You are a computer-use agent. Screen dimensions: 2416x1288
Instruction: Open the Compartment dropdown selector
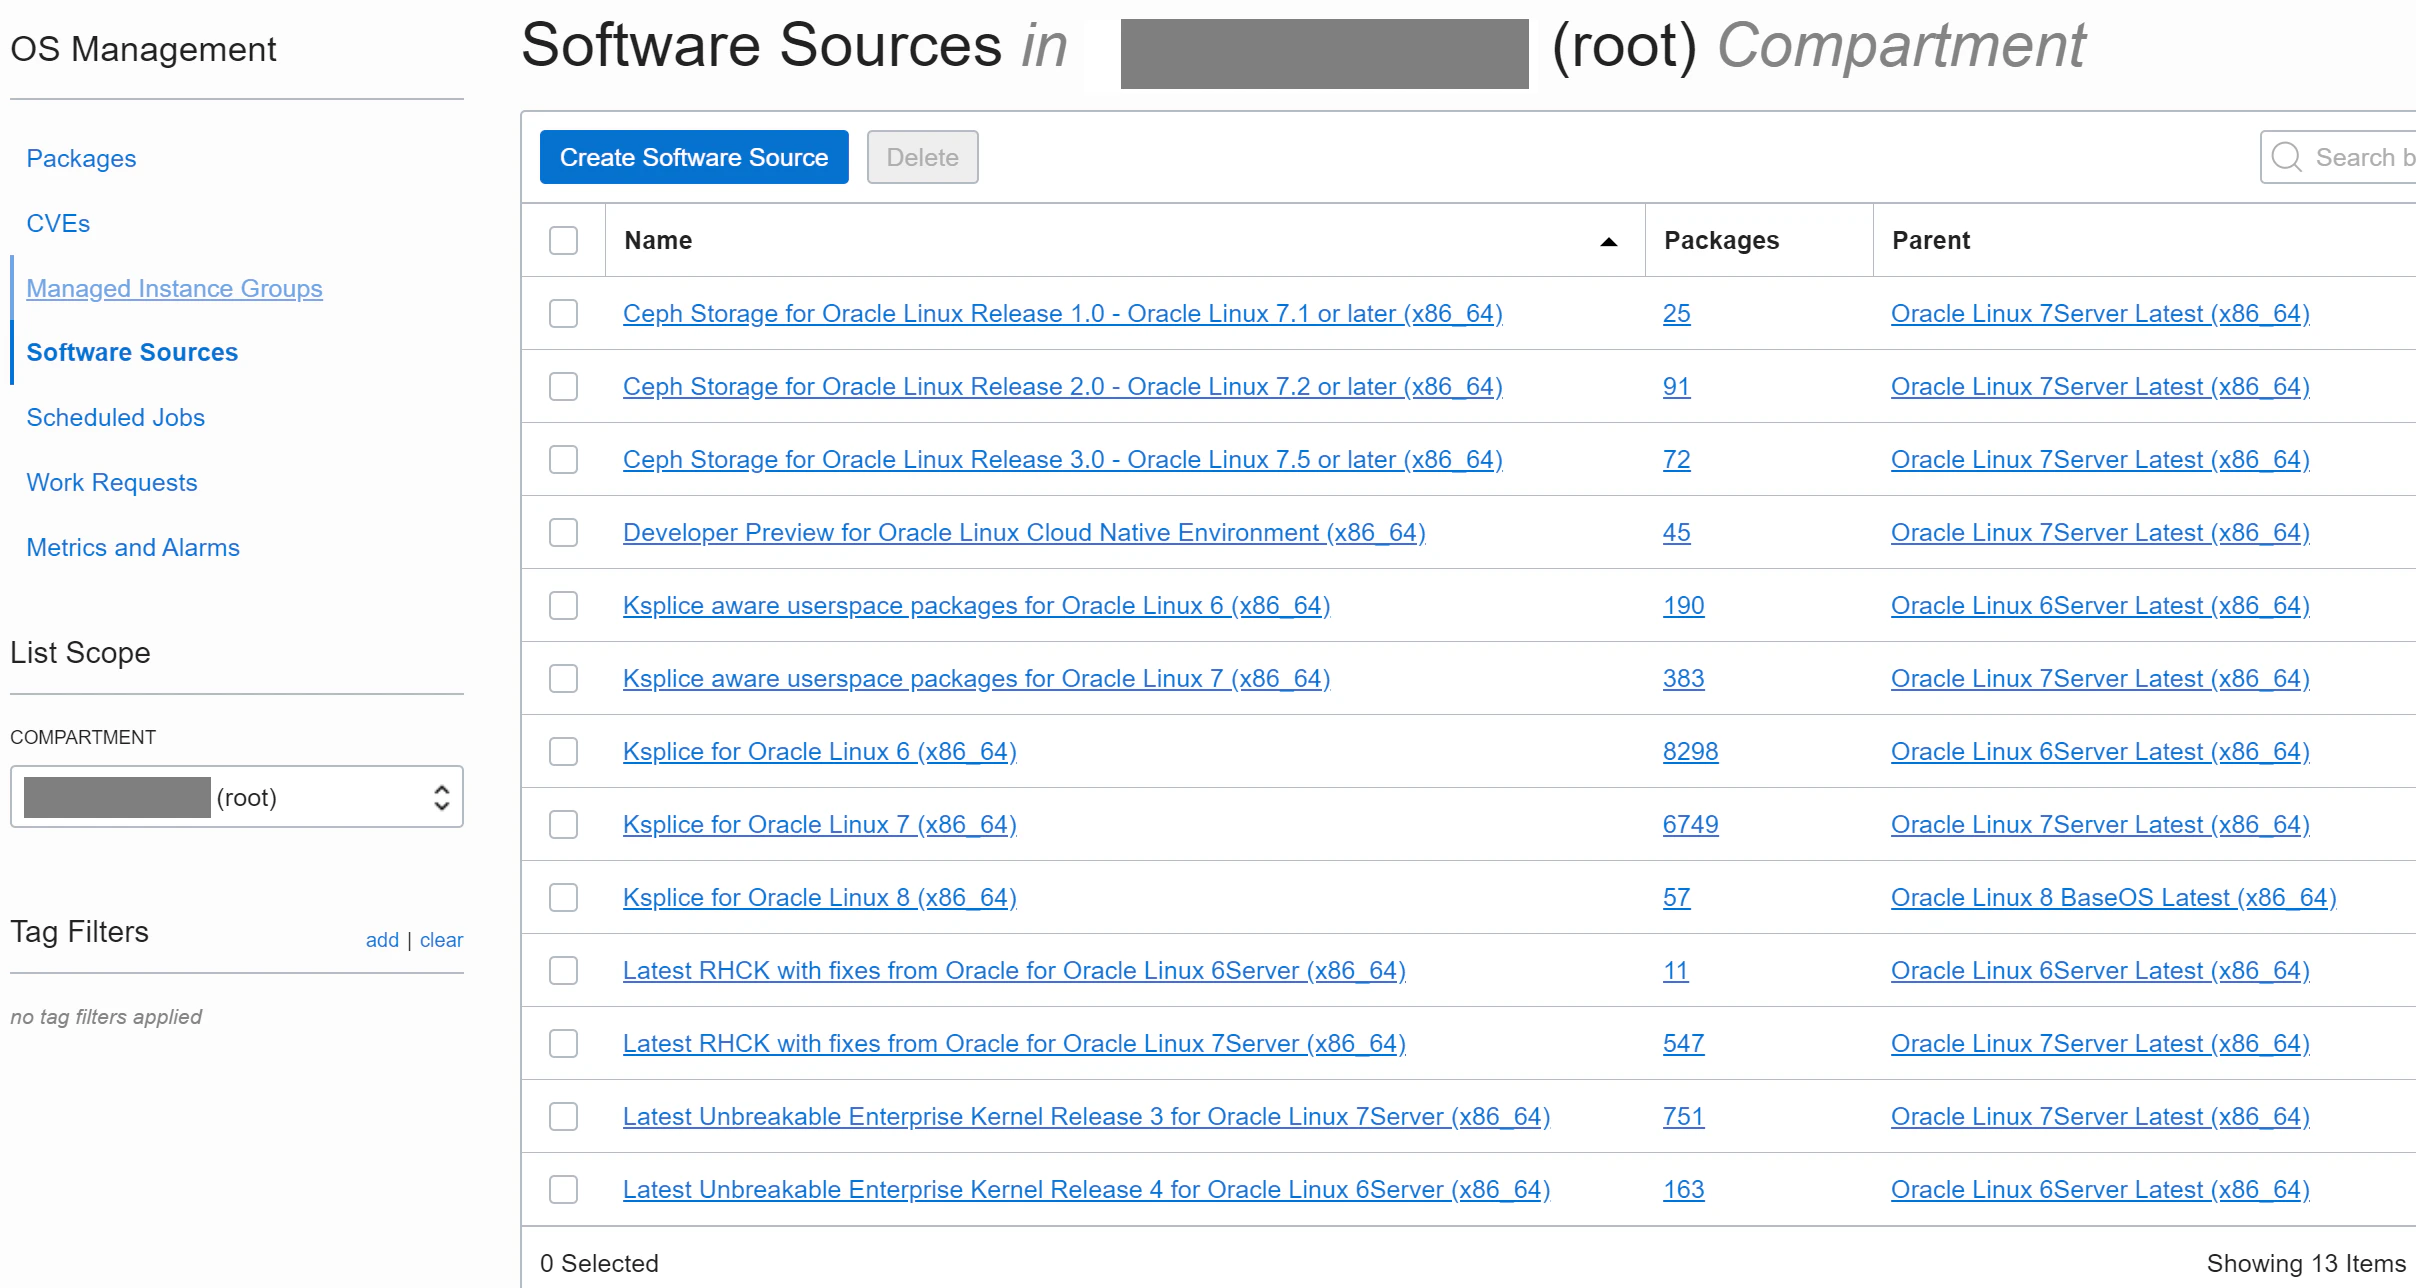point(237,797)
